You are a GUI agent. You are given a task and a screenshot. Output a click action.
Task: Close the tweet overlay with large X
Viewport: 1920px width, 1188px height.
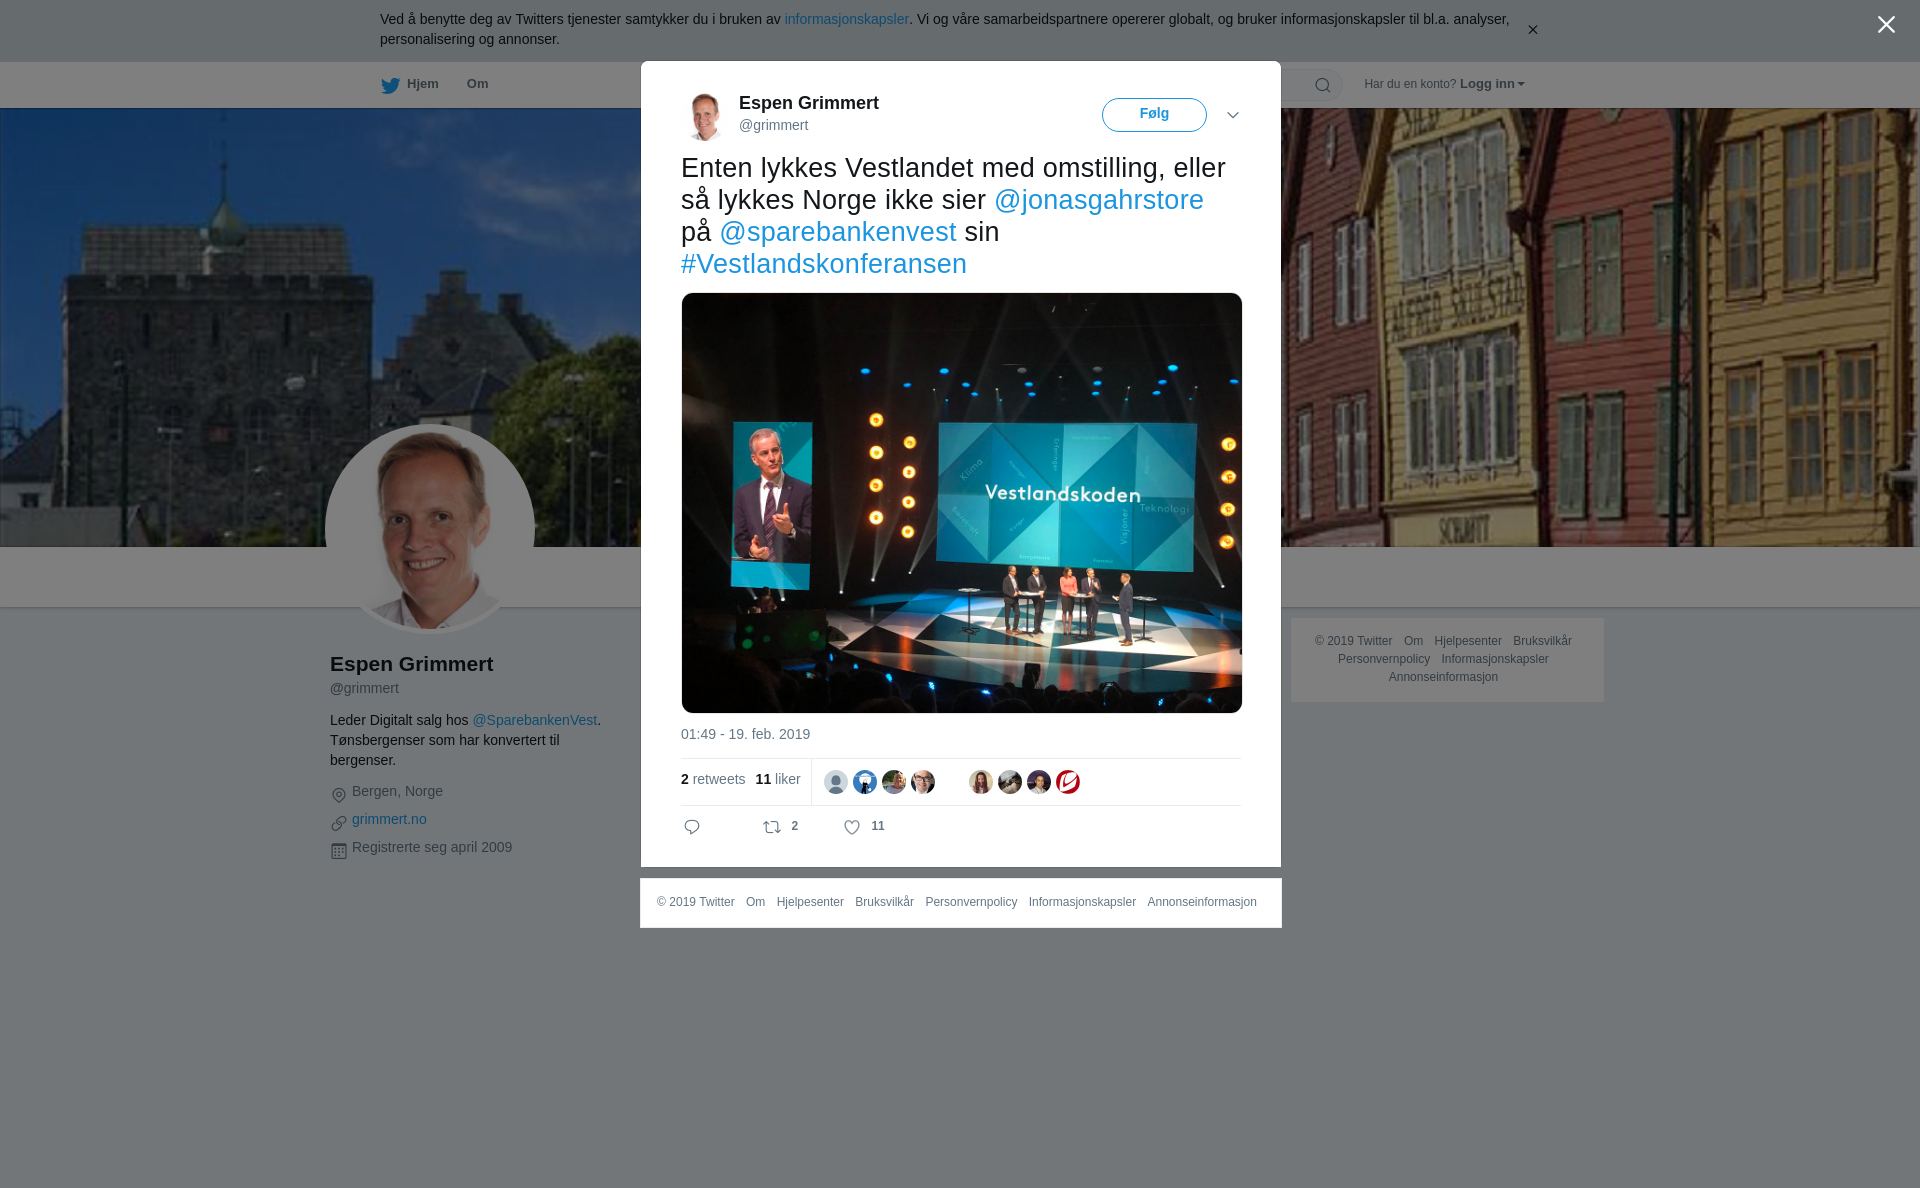click(x=1886, y=25)
